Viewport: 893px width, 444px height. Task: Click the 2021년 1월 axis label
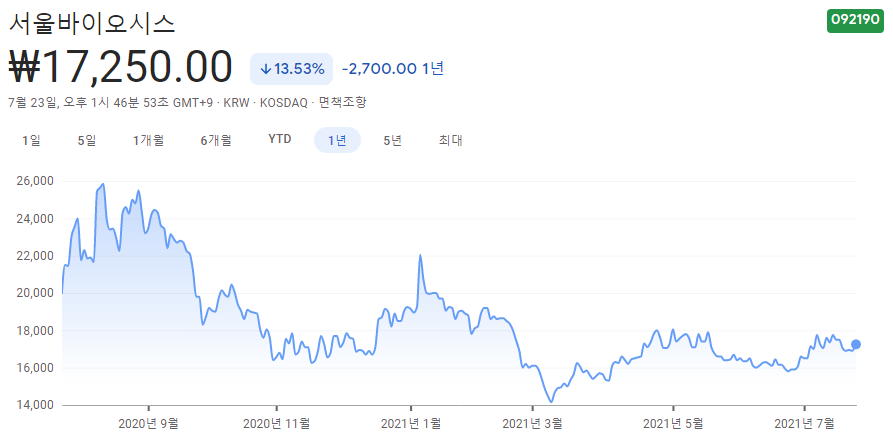coord(411,423)
